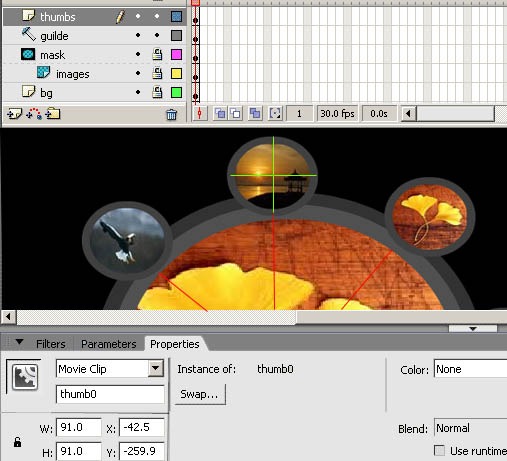Click mask layer magenta outline swatch

(x=176, y=54)
